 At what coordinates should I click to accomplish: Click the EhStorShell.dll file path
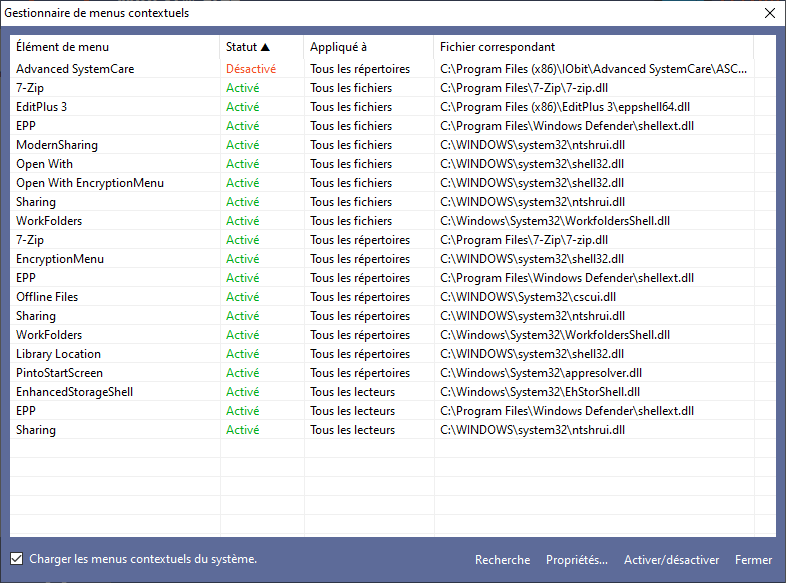(540, 392)
